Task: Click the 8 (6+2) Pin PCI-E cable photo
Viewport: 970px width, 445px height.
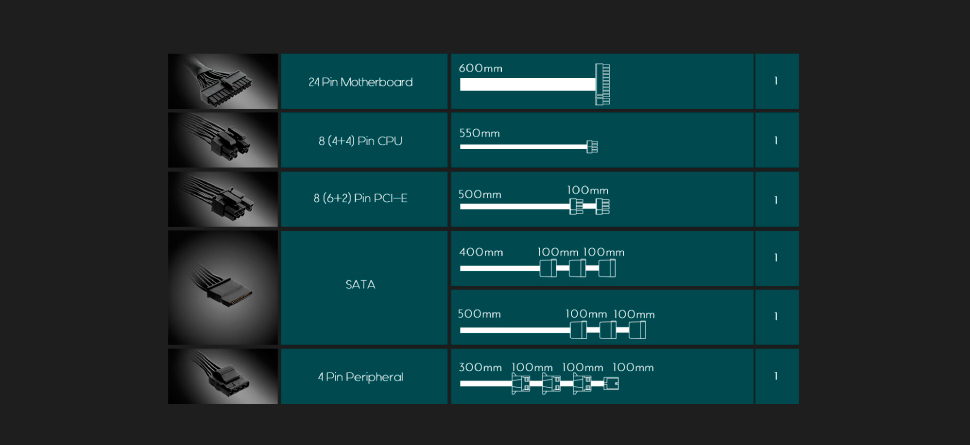Action: pos(223,198)
